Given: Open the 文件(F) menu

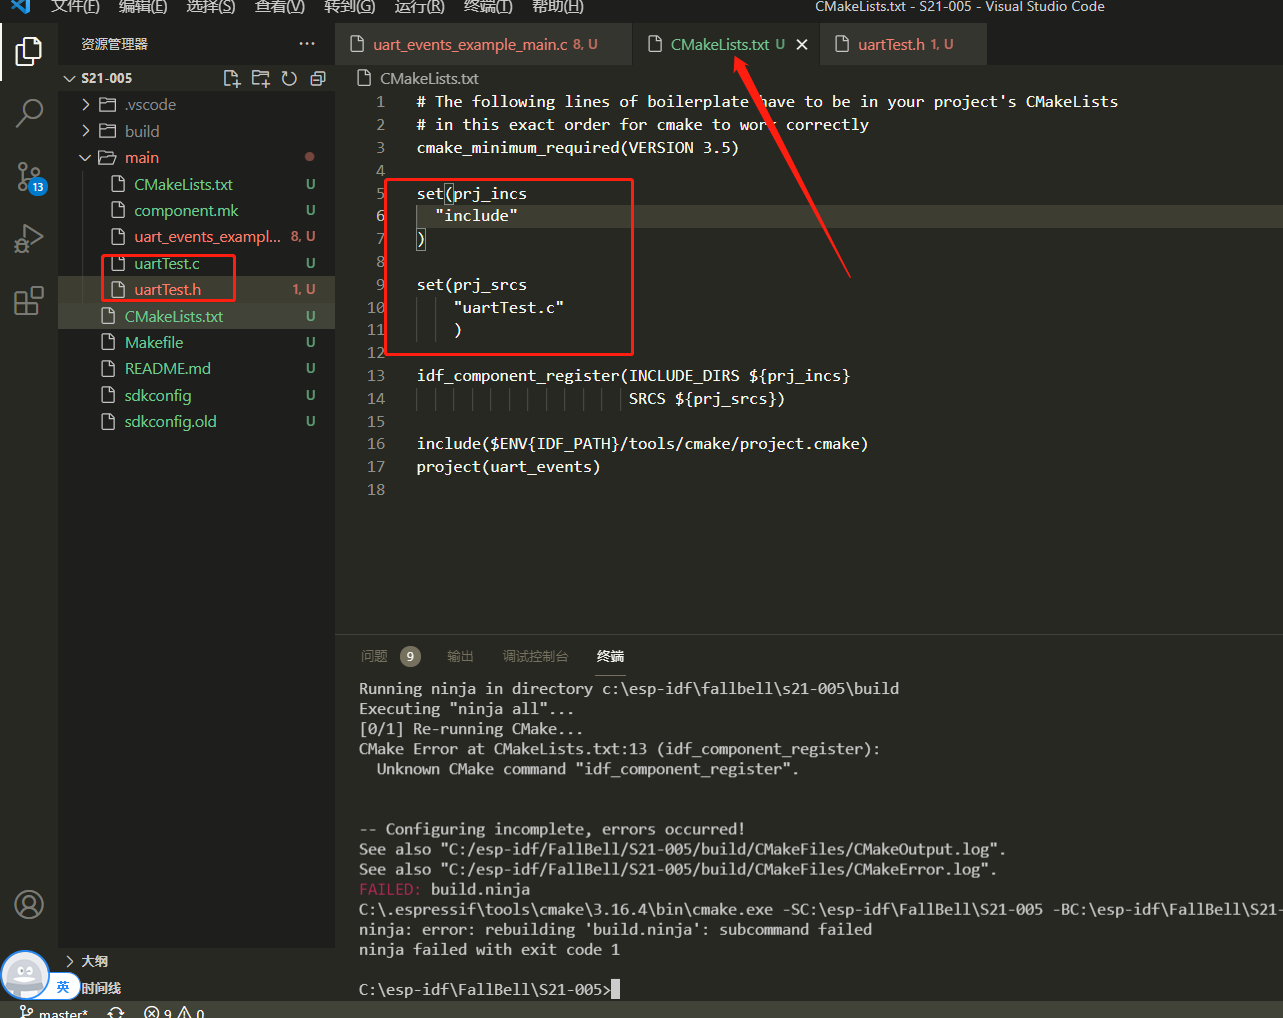Looking at the screenshot, I should click(75, 7).
